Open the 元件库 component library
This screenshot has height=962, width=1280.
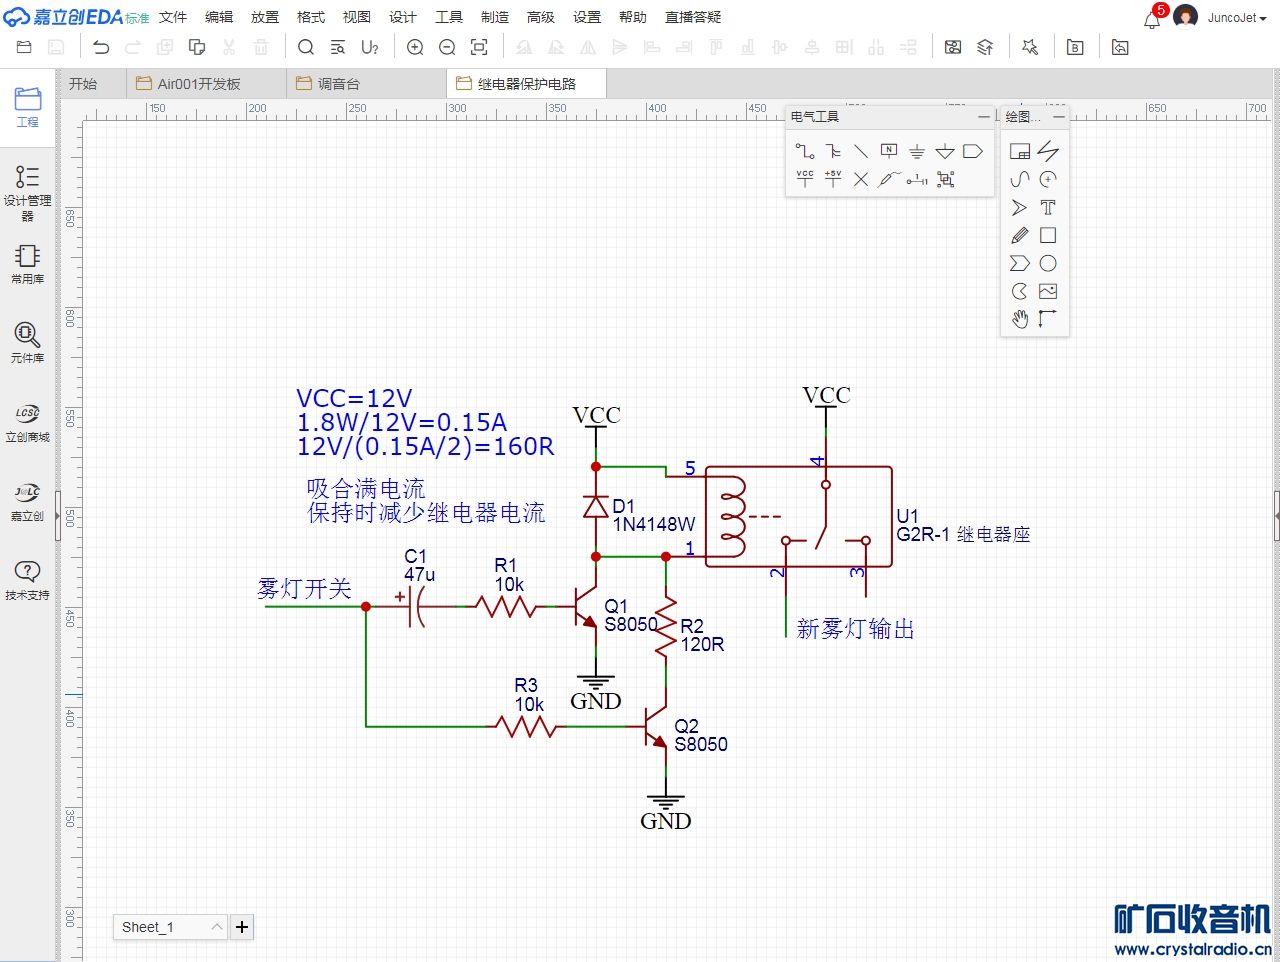(x=27, y=342)
